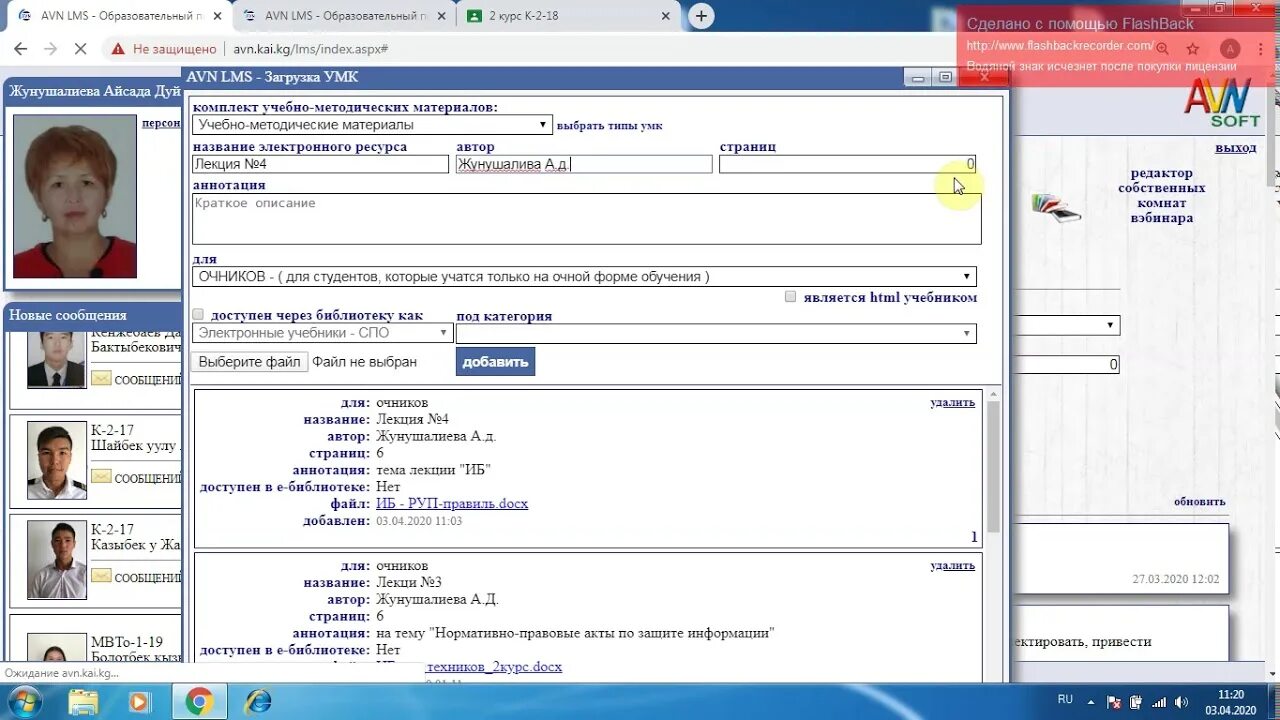Click the 'выход' logout link
The image size is (1280, 720).
1236,148
